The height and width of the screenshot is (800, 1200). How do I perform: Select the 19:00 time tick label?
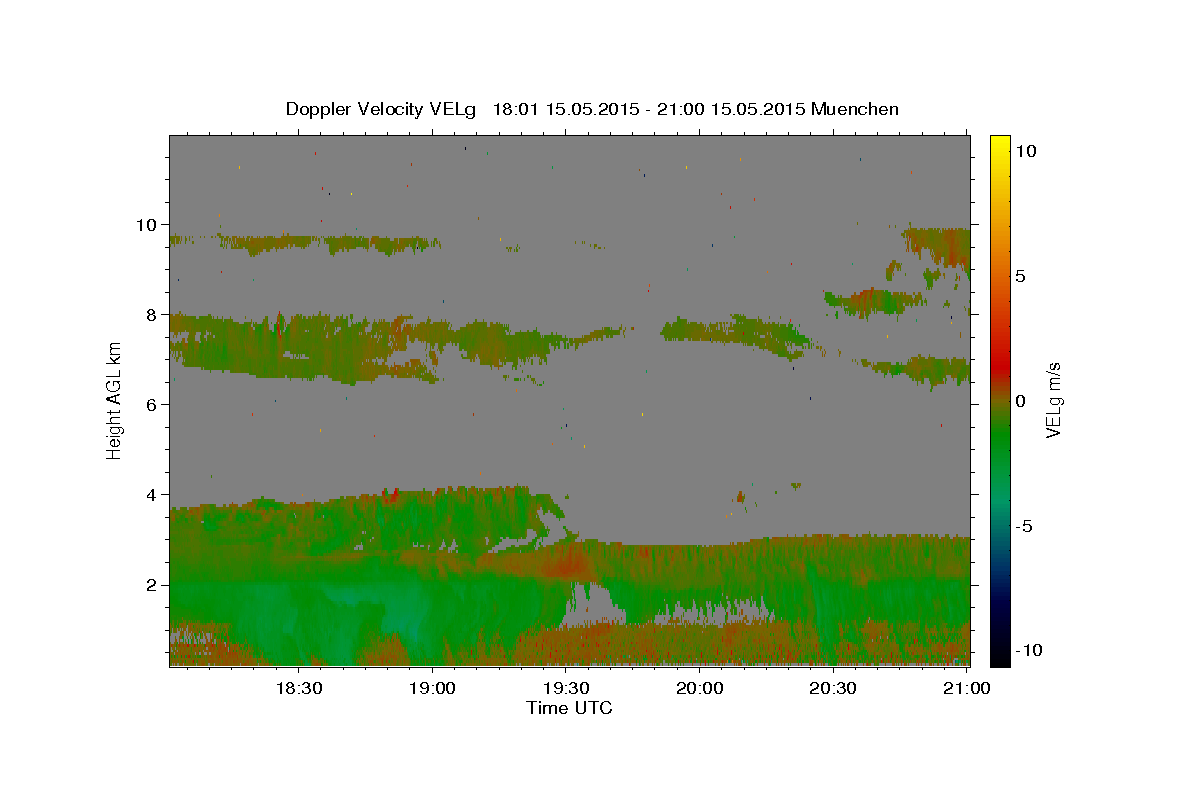(432, 688)
